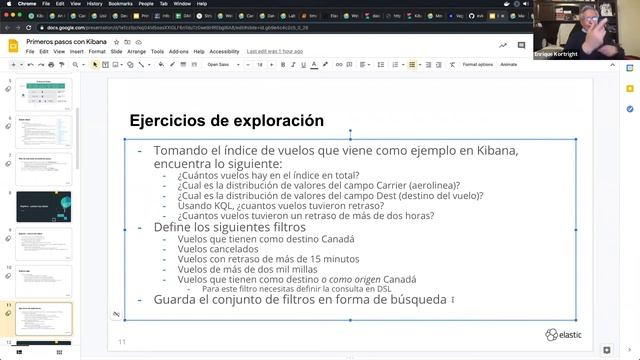The image size is (640, 360).
Task: Click the Animate button
Action: [x=509, y=64]
